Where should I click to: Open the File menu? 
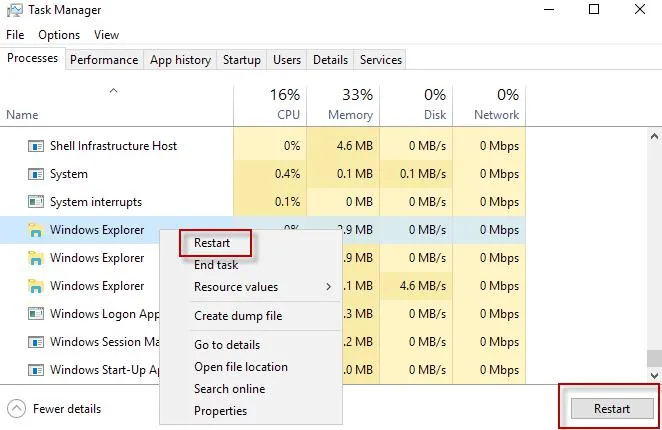coord(15,35)
